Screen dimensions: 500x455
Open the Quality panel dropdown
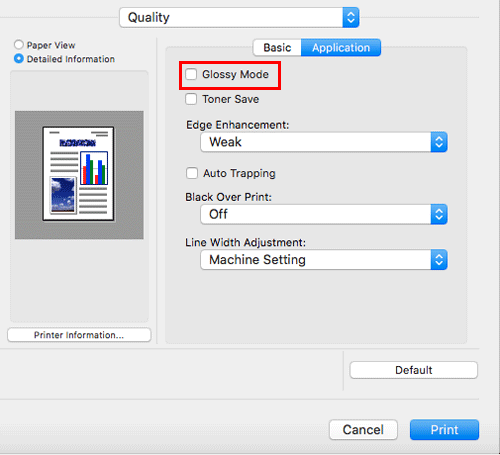coord(239,17)
